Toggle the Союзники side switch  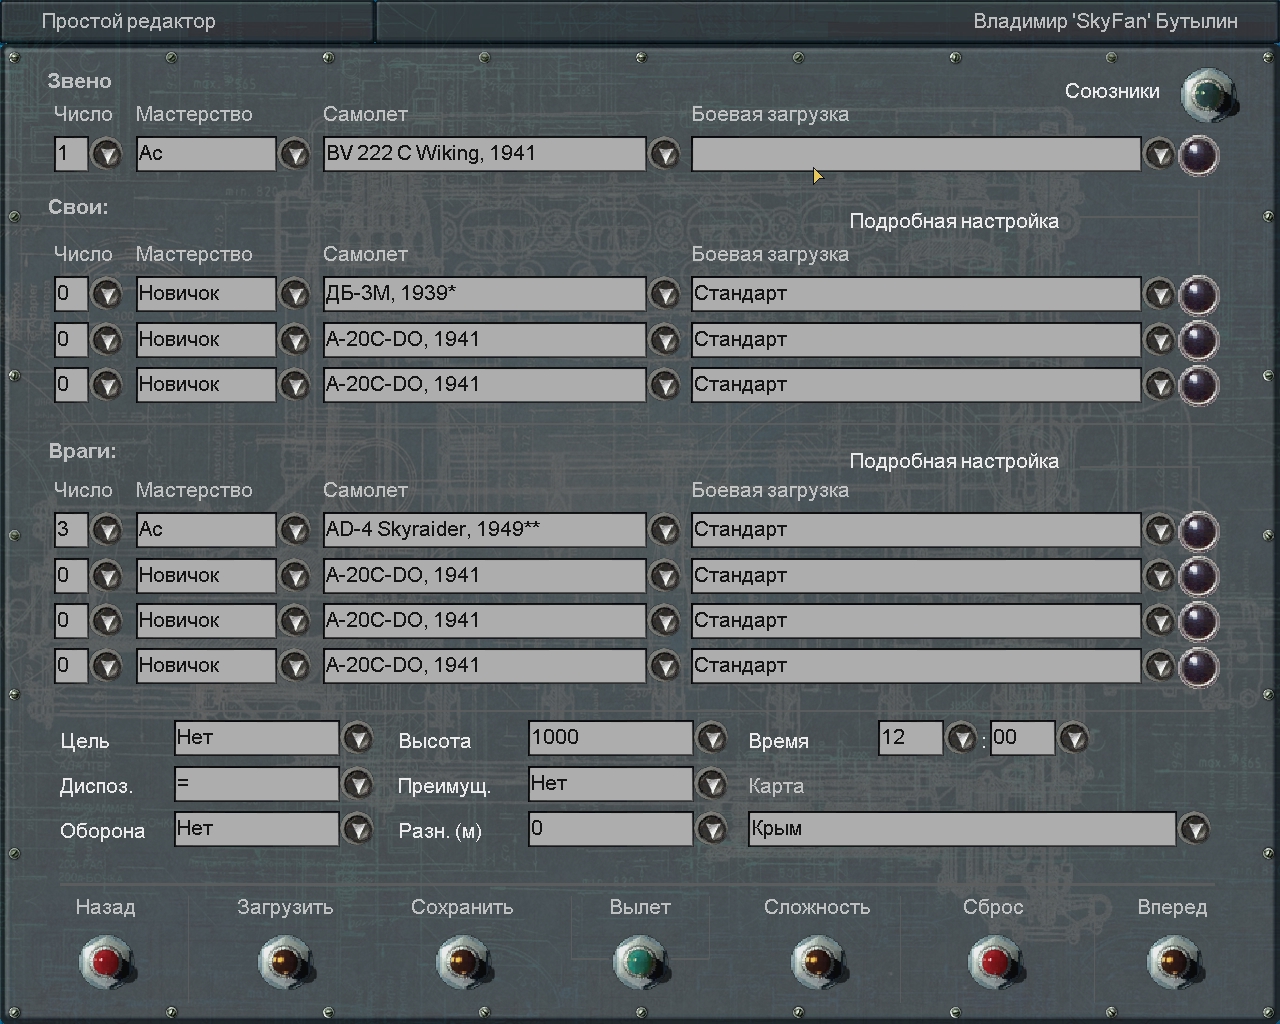point(1208,96)
